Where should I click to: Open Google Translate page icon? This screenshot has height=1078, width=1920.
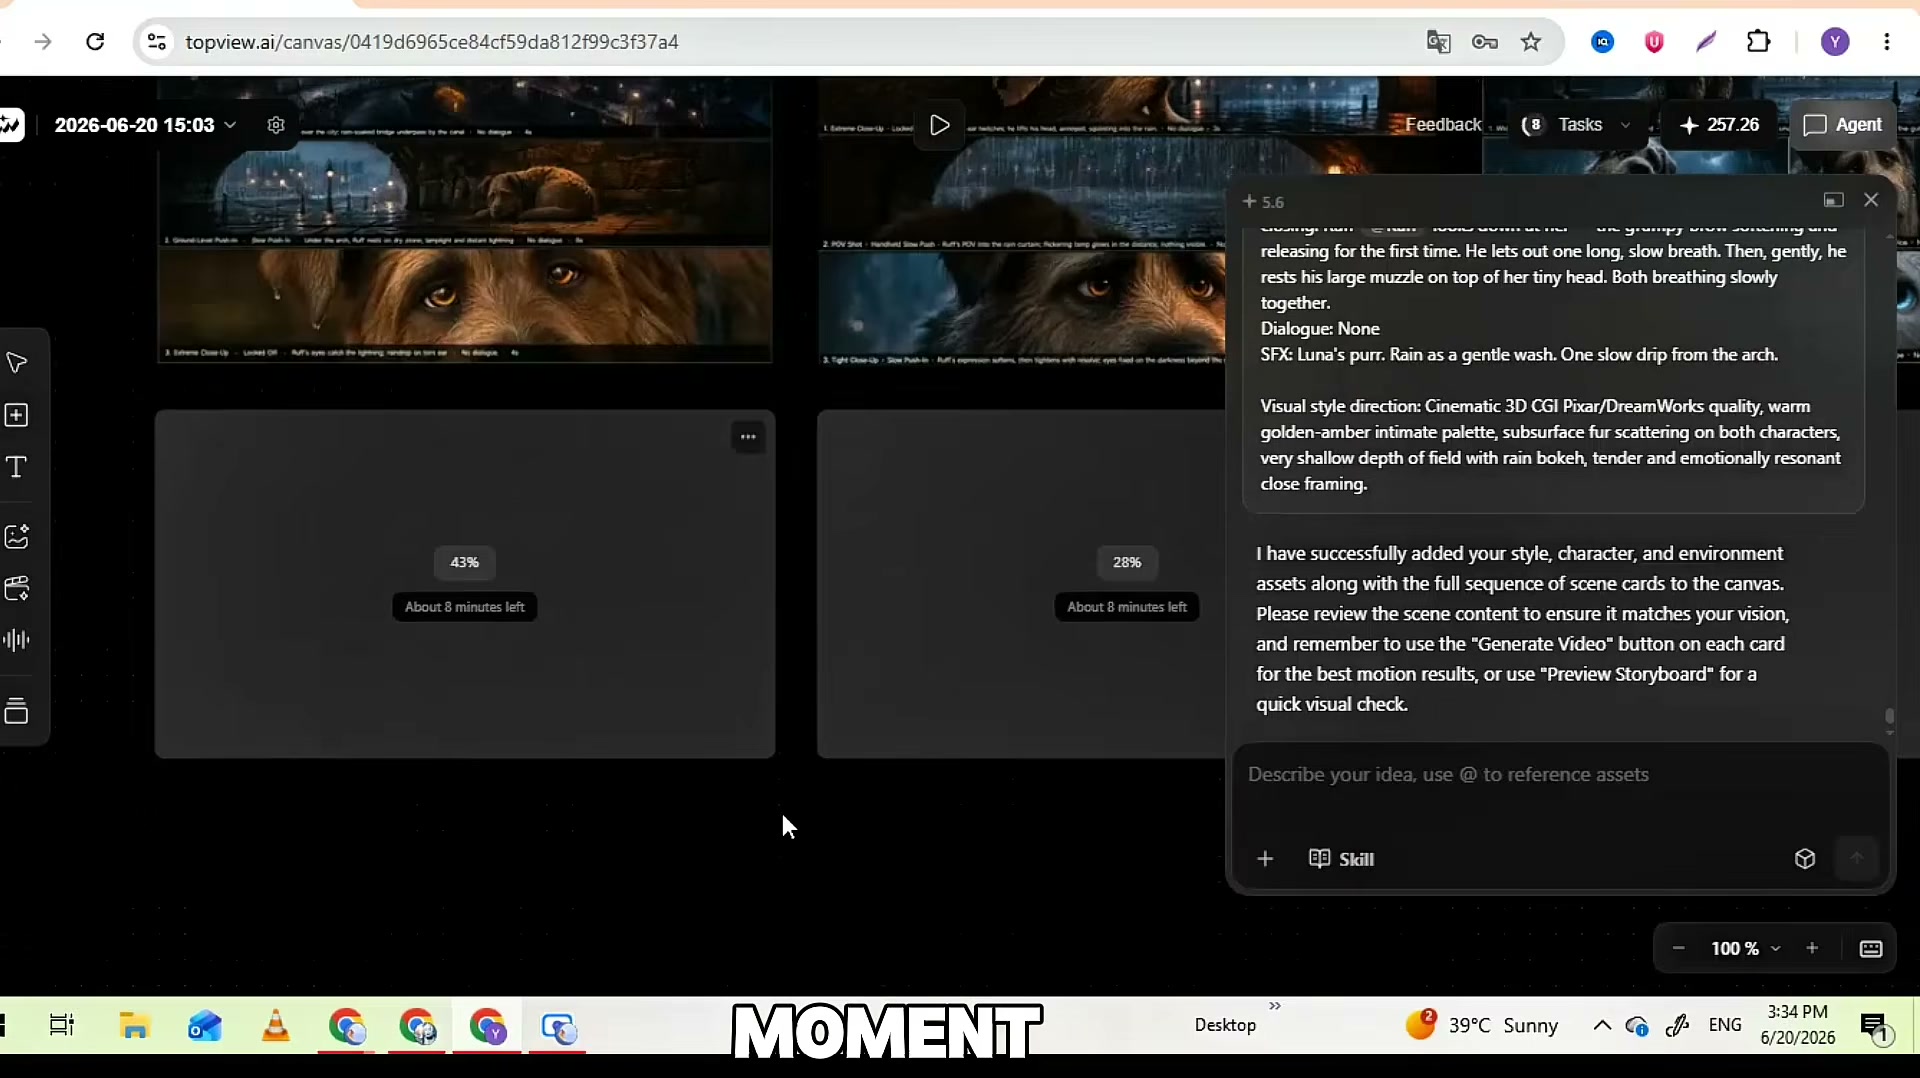pyautogui.click(x=1438, y=42)
